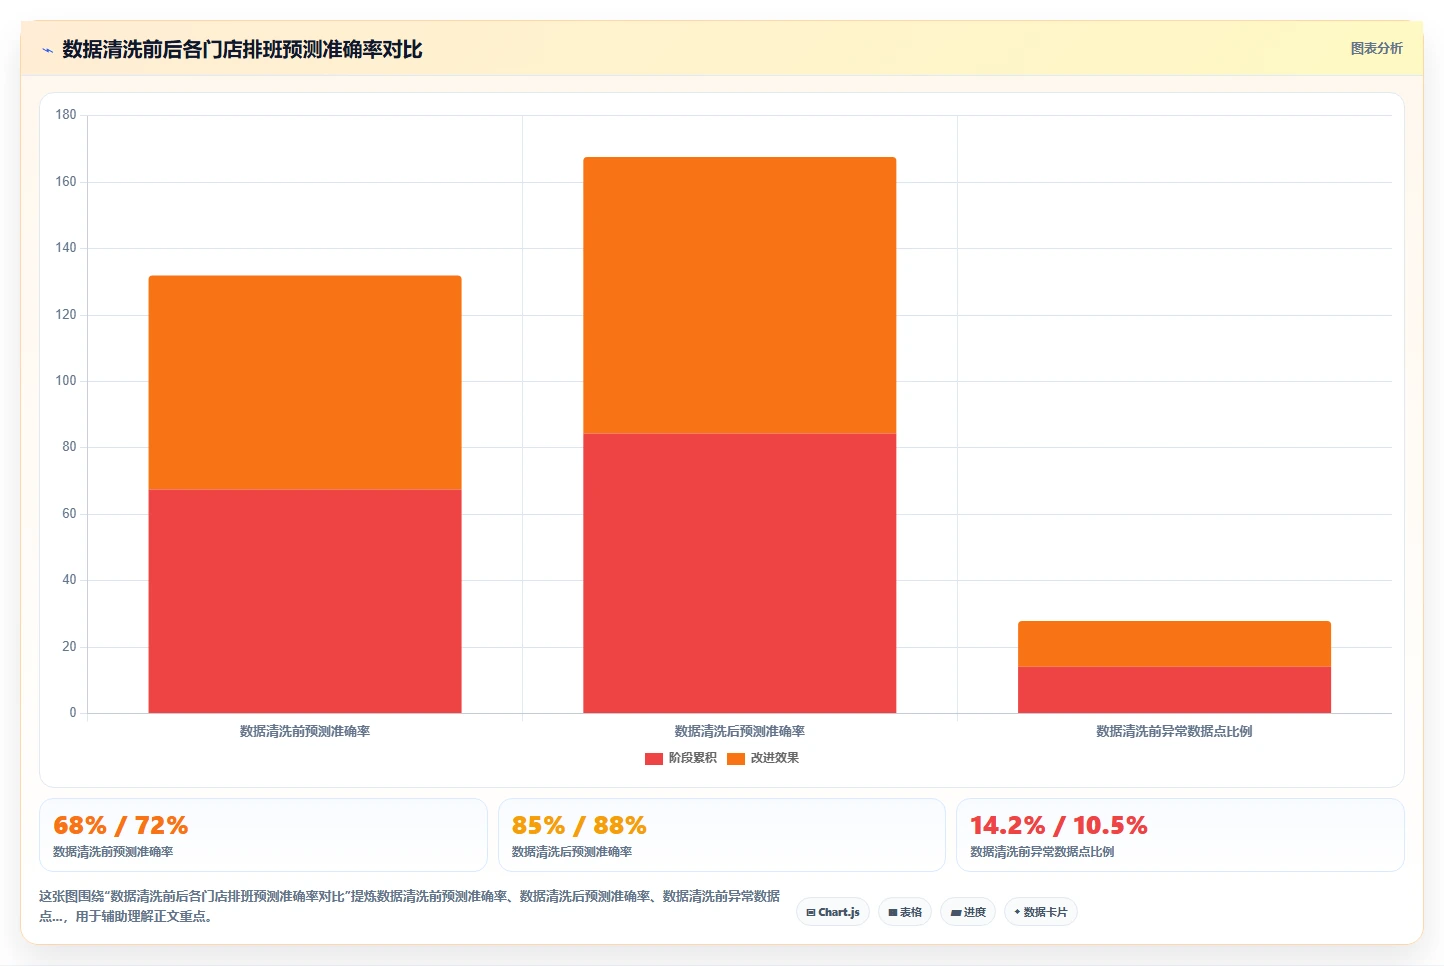Click the red 阶段累积 bar for 数据清洗前异常数据点比例
Image resolution: width=1444 pixels, height=966 pixels.
coord(1174,690)
